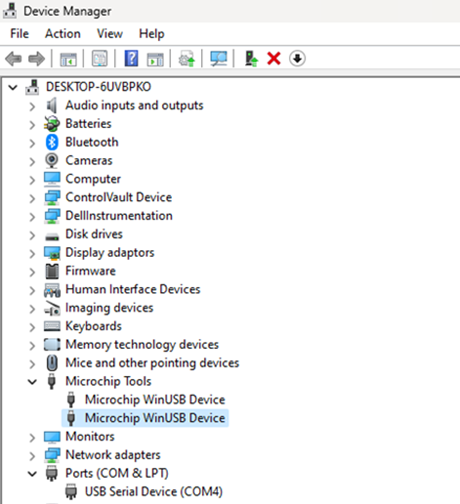Click the Update driver toolbar icon
Viewport: 460px width, 504px height.
tap(251, 59)
